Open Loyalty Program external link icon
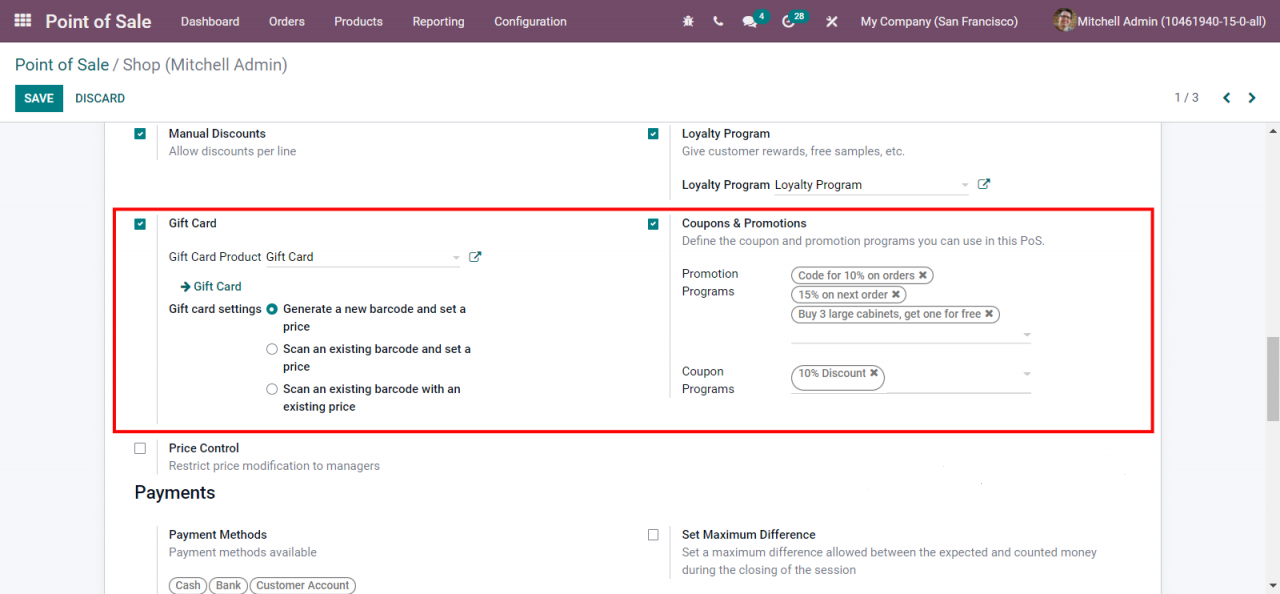The height and width of the screenshot is (594, 1280). click(984, 184)
